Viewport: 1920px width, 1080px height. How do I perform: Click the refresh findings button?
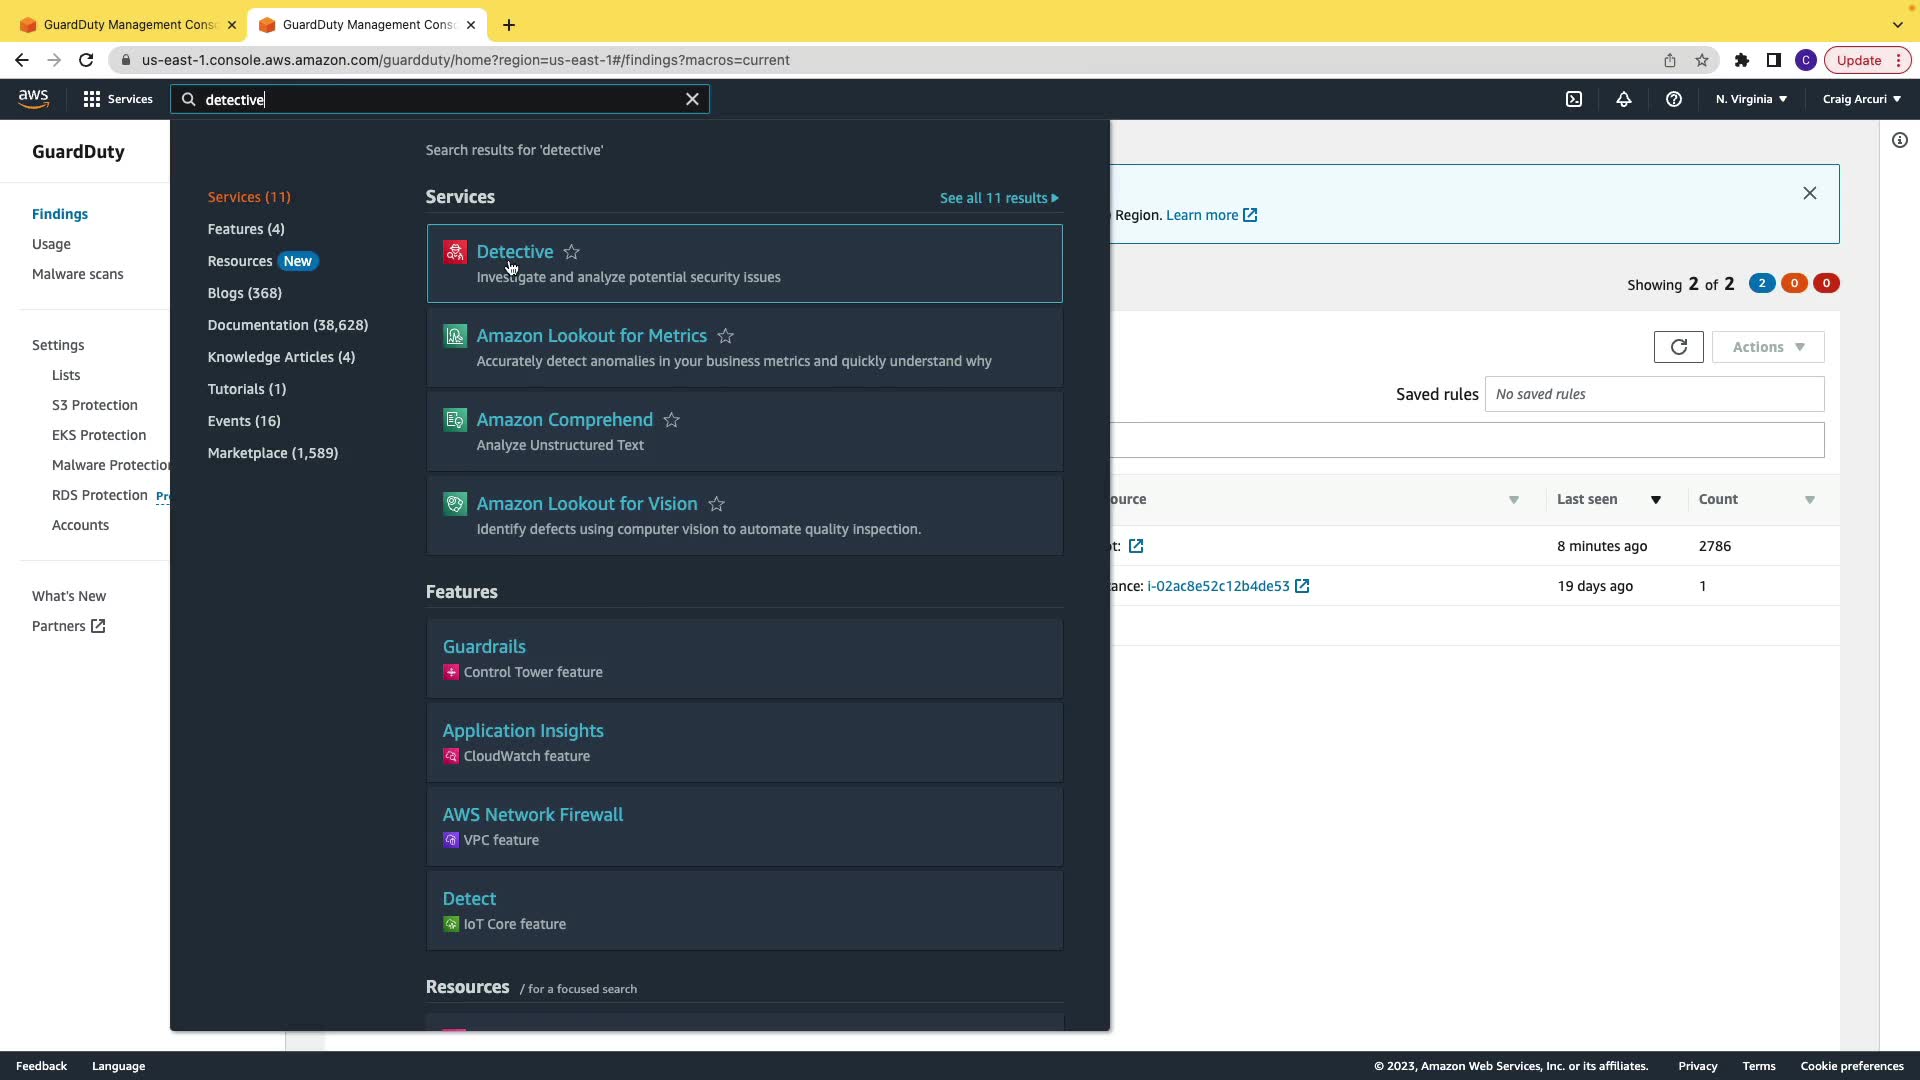point(1678,347)
